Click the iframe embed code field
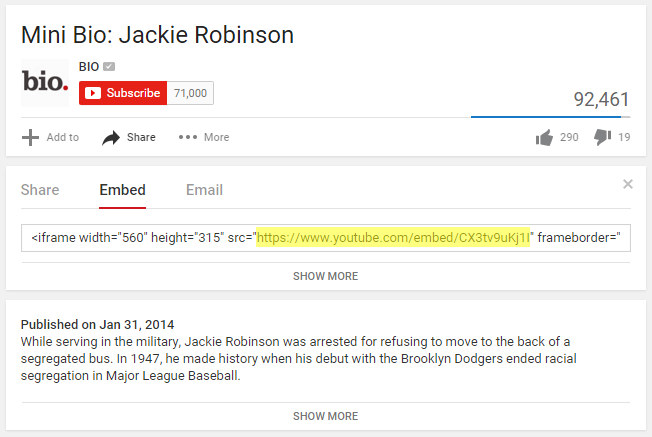The height and width of the screenshot is (437, 652). pyautogui.click(x=326, y=238)
